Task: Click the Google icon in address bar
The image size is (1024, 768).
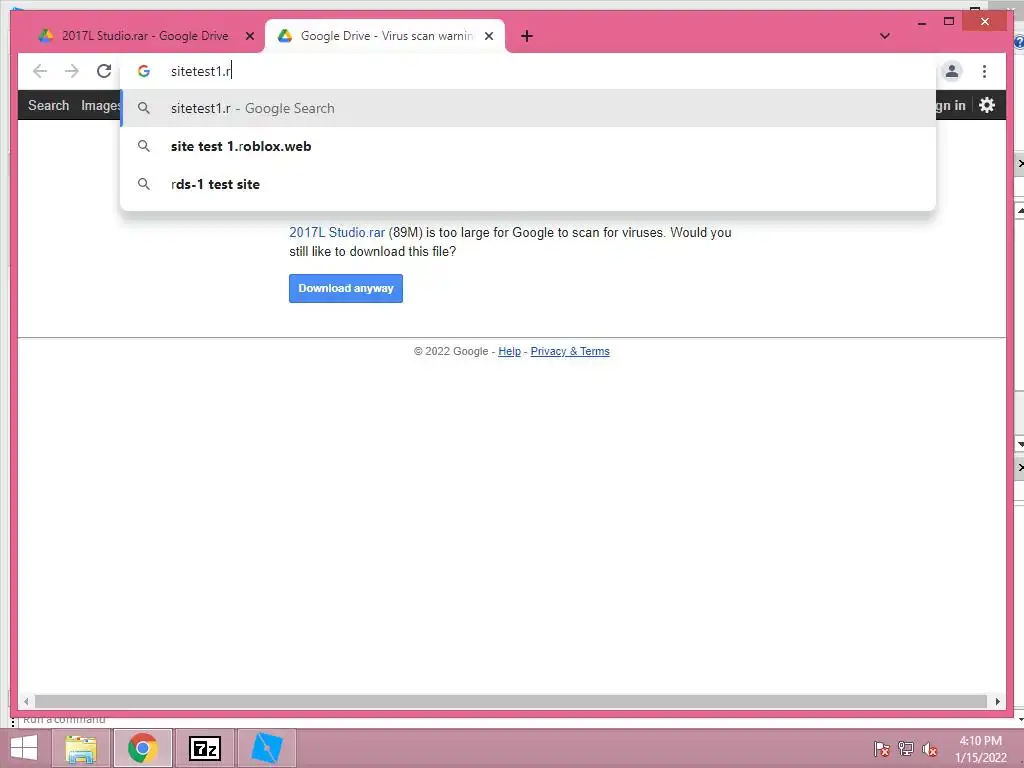Action: tap(144, 71)
